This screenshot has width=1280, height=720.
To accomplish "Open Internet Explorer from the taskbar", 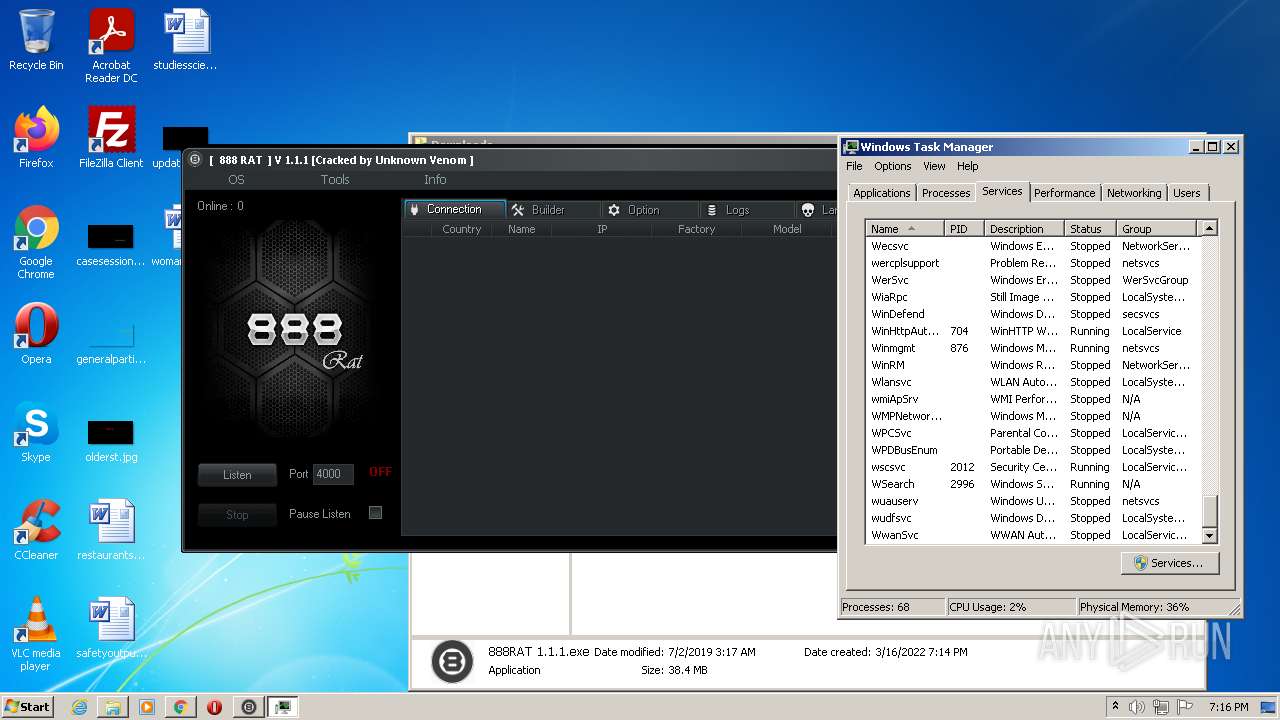I will (x=79, y=707).
